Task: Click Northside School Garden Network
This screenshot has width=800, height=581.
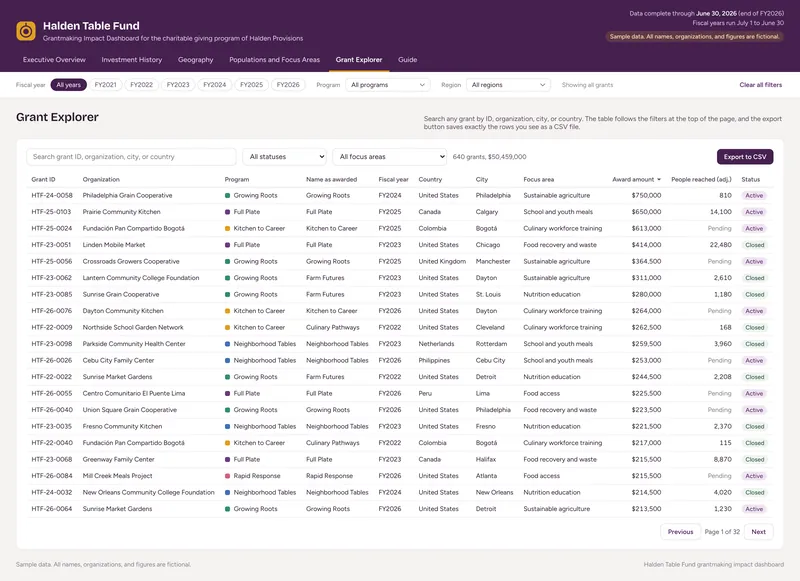Action: [x=133, y=327]
